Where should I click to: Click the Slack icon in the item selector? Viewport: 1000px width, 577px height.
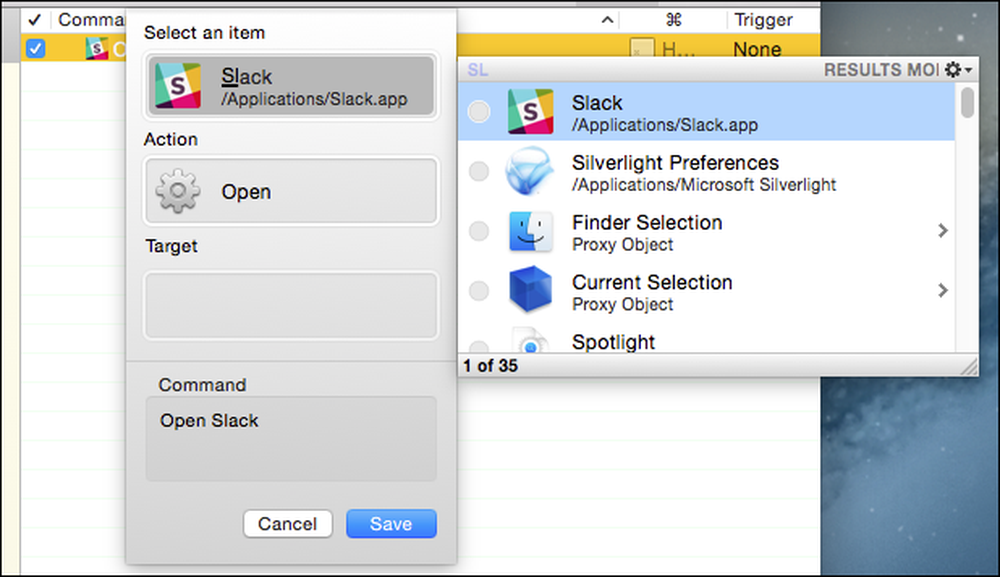(178, 85)
